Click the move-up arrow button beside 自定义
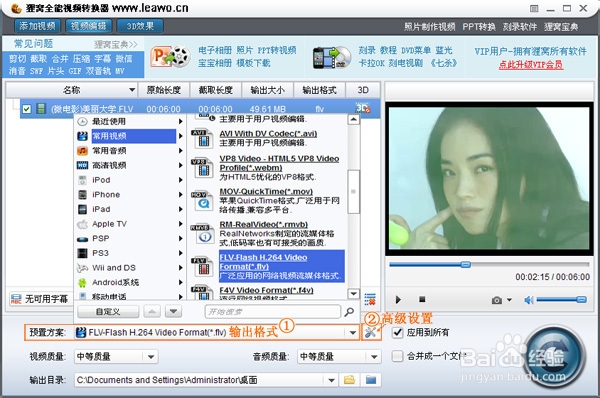The height and width of the screenshot is (398, 600). (152, 312)
